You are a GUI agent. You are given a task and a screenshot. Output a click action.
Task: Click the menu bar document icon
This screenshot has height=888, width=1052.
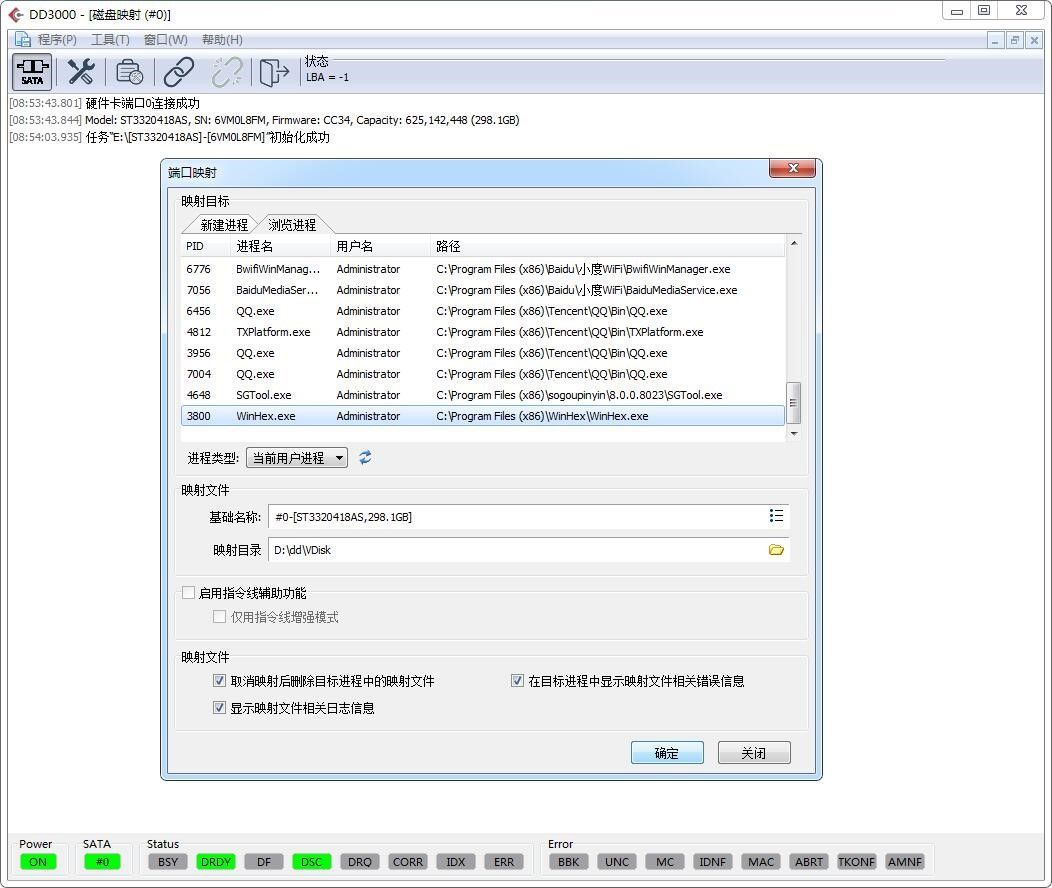[23, 40]
